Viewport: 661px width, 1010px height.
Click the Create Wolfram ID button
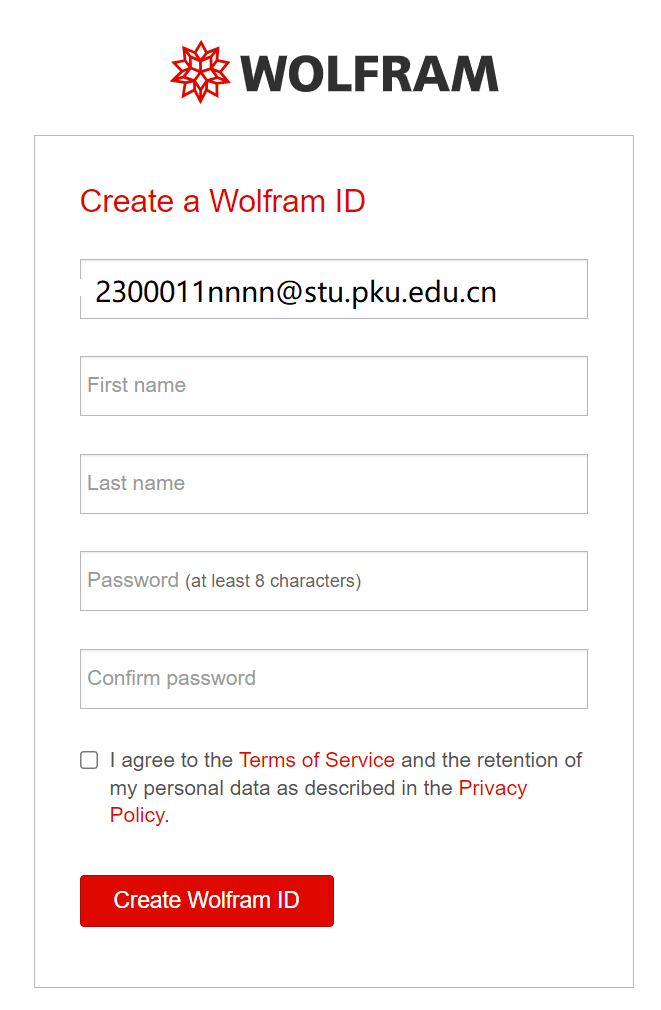(x=207, y=900)
